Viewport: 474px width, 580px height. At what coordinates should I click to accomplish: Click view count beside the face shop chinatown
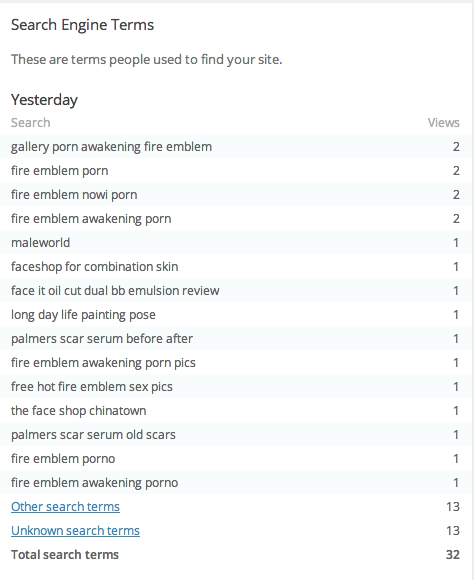point(456,411)
